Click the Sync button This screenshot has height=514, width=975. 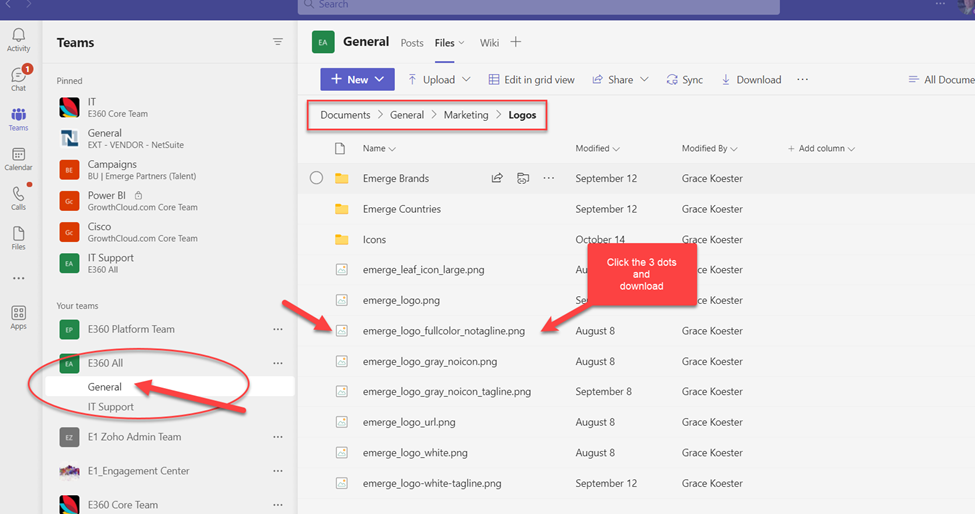point(685,80)
